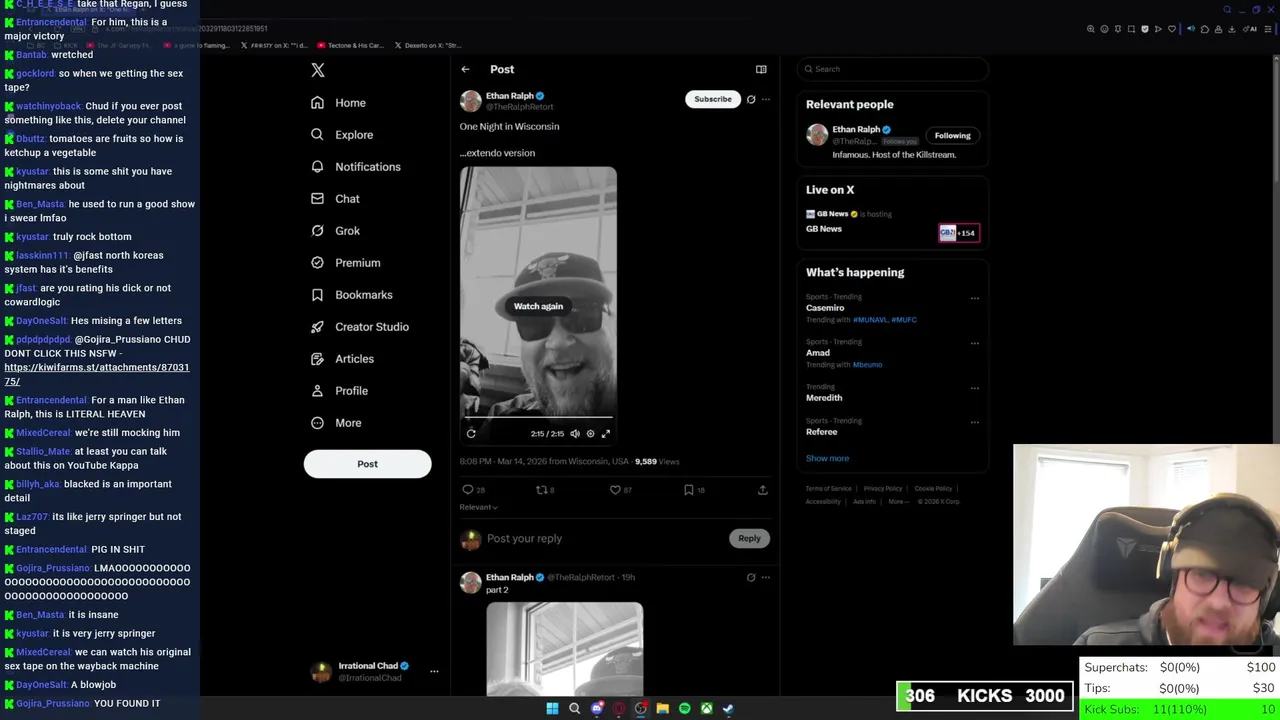Click the white Post button in sidebar
The image size is (1280, 720).
[367, 464]
